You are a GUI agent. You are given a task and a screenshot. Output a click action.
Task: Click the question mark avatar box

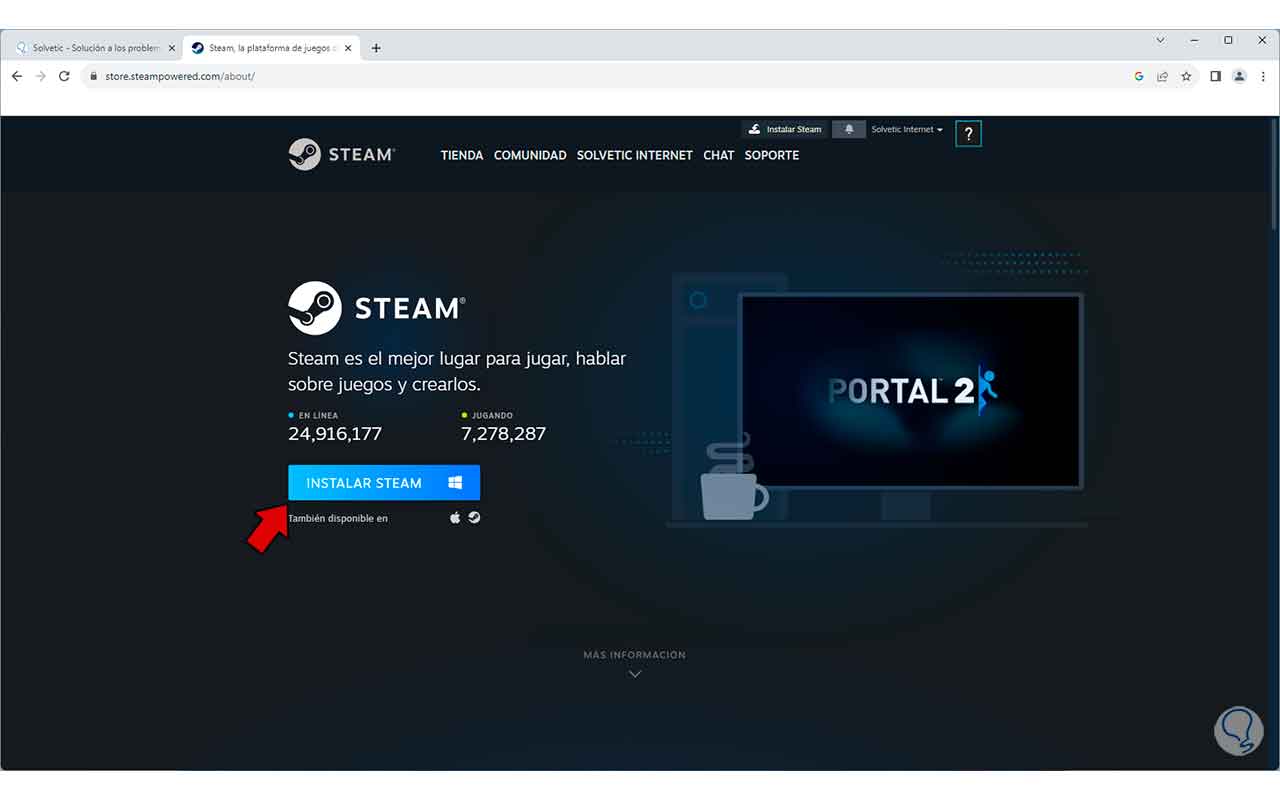click(968, 134)
